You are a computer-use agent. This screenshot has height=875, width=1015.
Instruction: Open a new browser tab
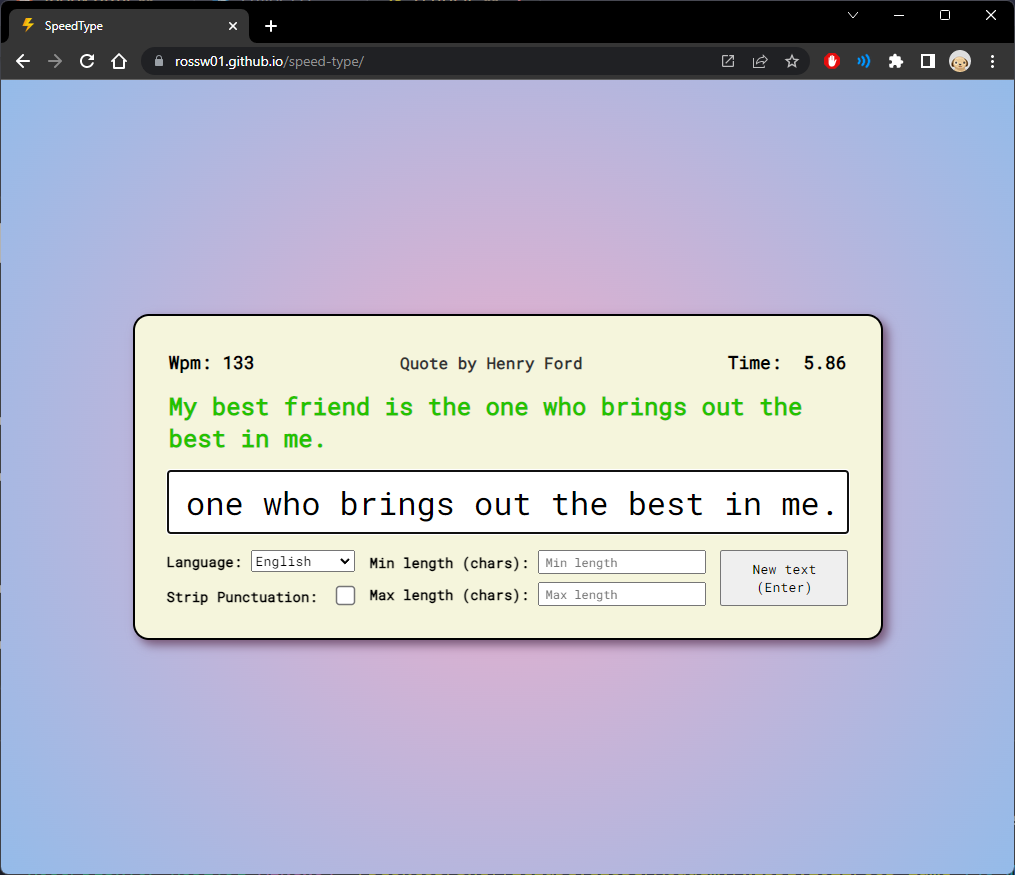(271, 26)
